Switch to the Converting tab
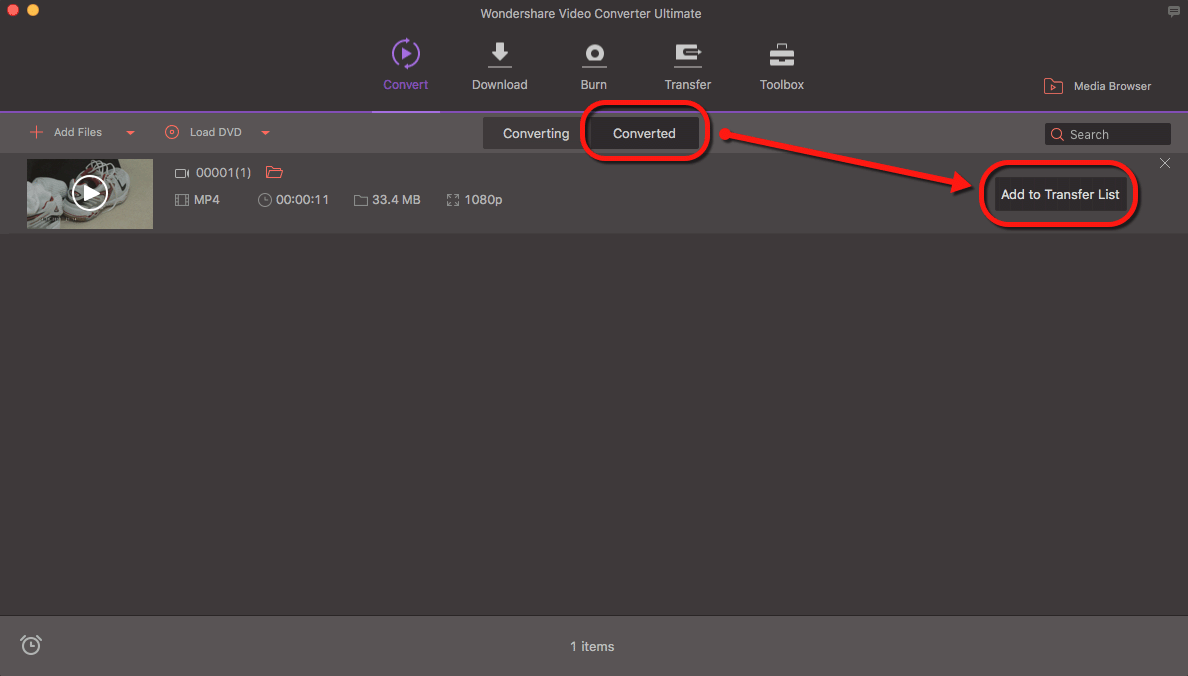Viewport: 1188px width, 676px height. coord(536,133)
